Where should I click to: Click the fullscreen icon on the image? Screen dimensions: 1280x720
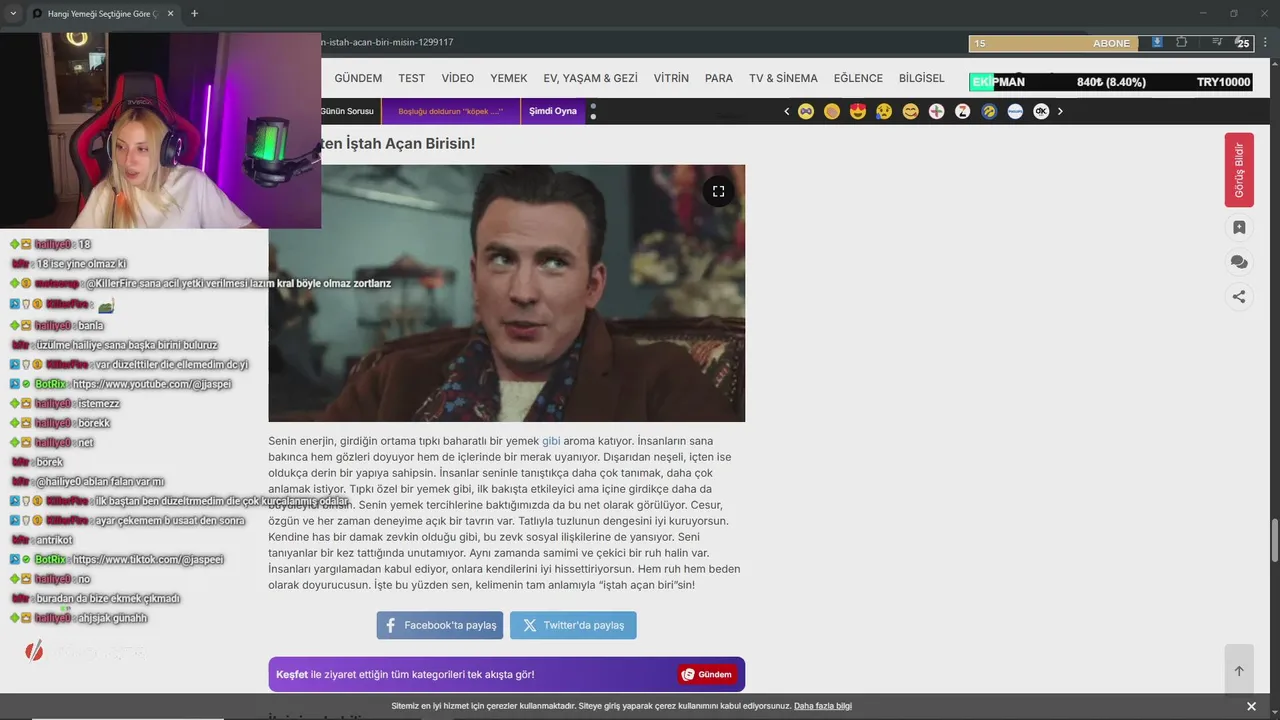(x=718, y=191)
